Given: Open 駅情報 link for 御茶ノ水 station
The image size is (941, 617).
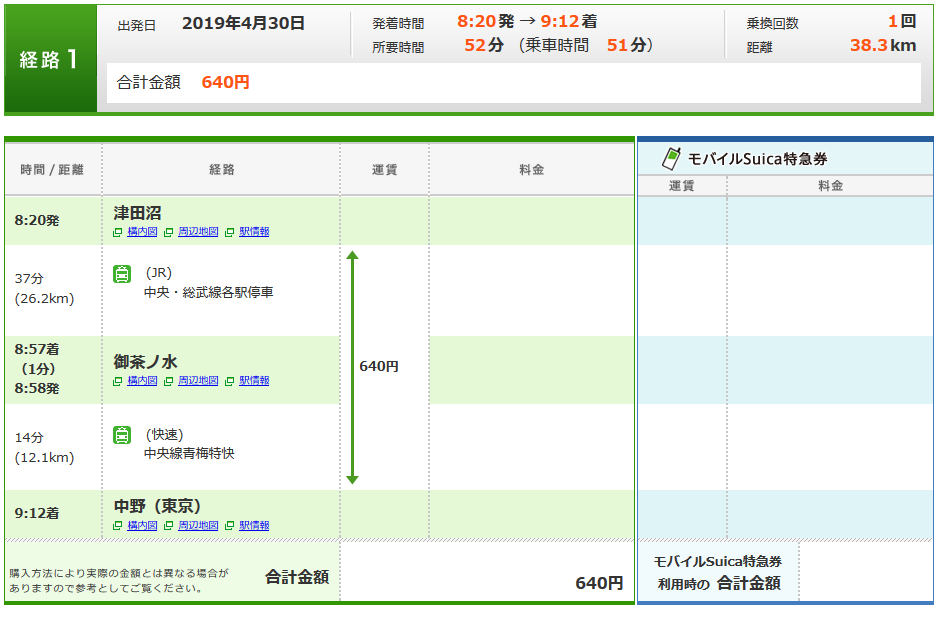Looking at the screenshot, I should click(254, 381).
